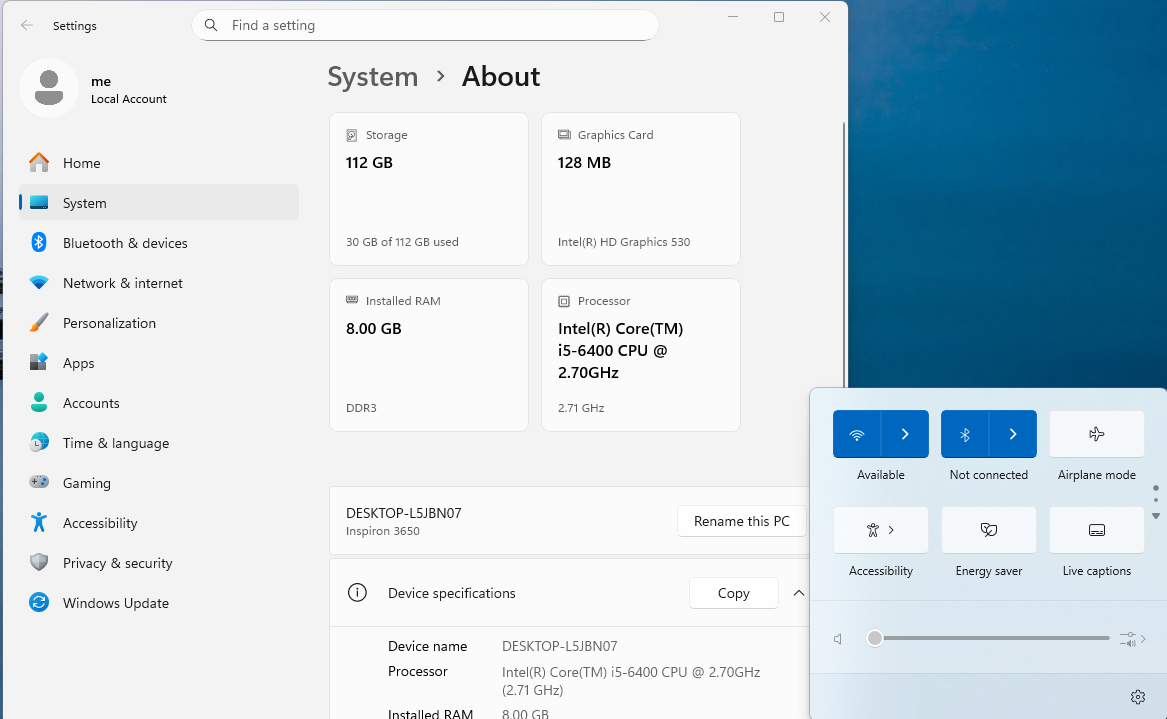
Task: Click the search magnifier icon
Action: pos(211,25)
